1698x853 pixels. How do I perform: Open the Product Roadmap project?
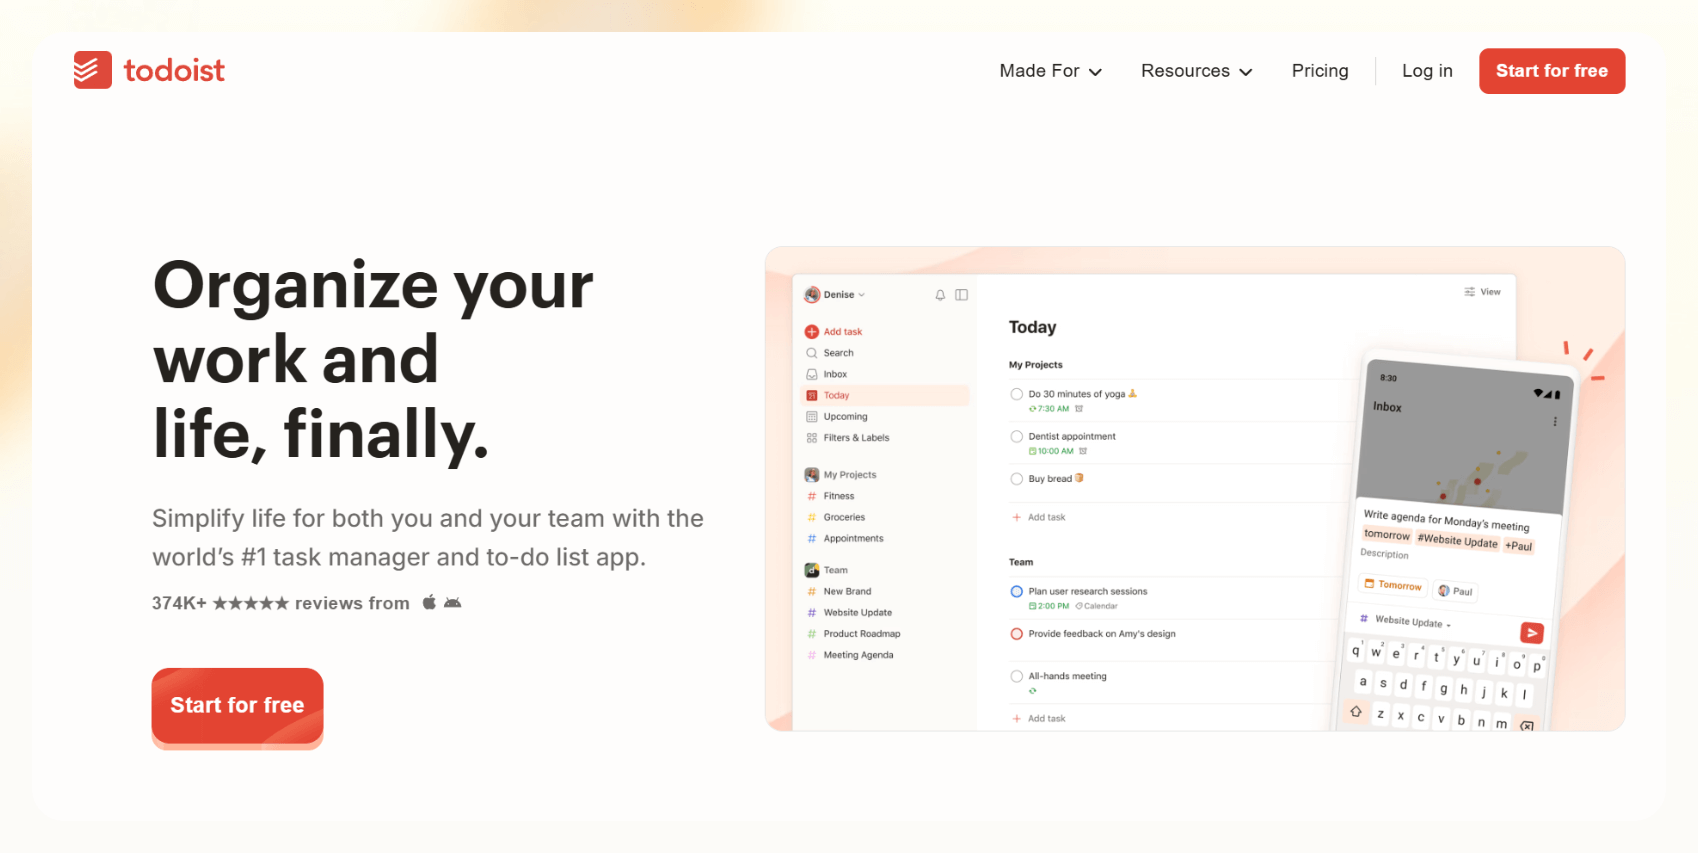[x=862, y=633]
